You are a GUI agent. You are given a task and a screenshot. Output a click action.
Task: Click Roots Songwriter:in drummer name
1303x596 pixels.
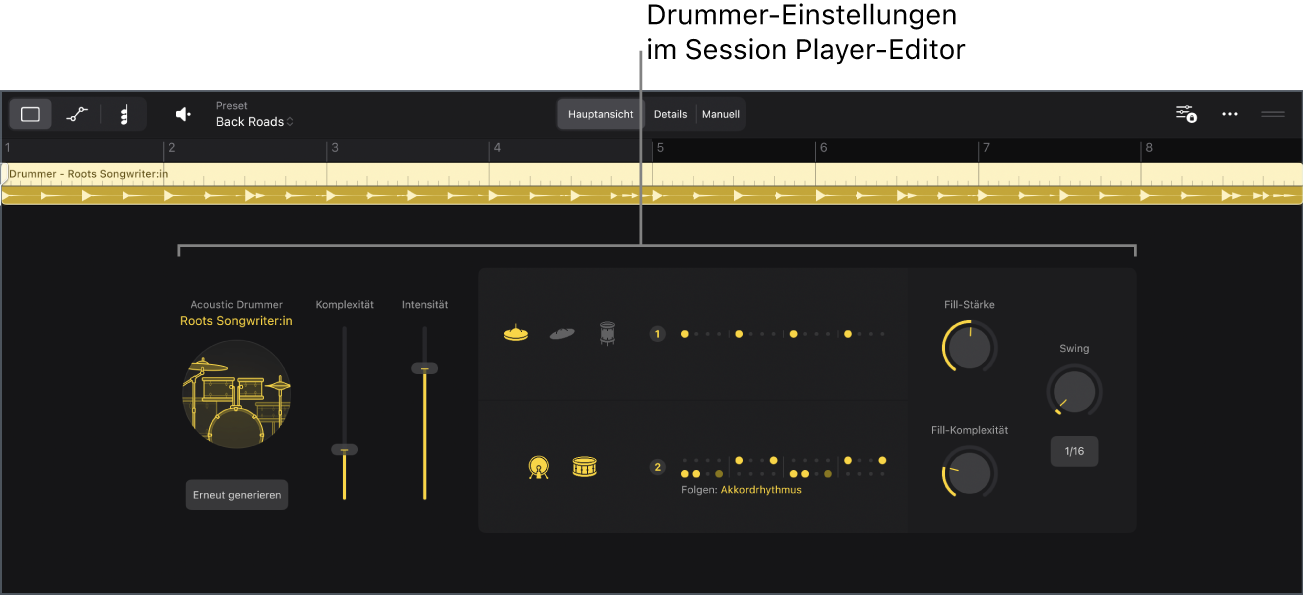(236, 321)
